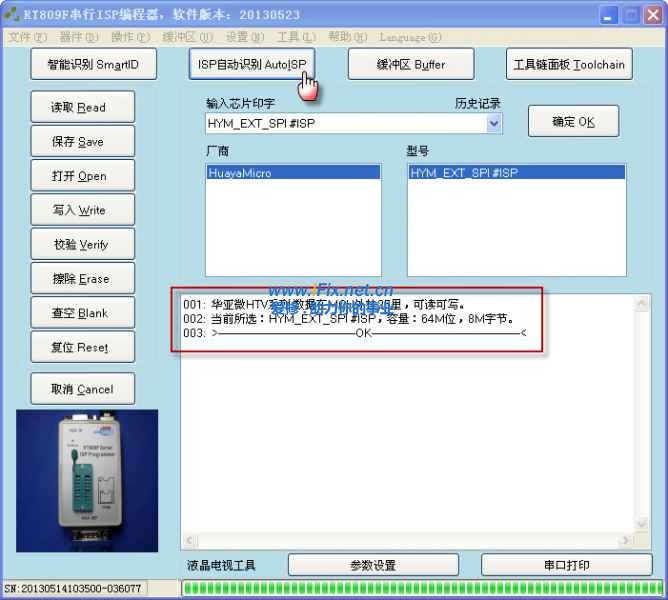Expand the chip marking history dropdown
Viewport: 668px width, 600px height.
493,124
